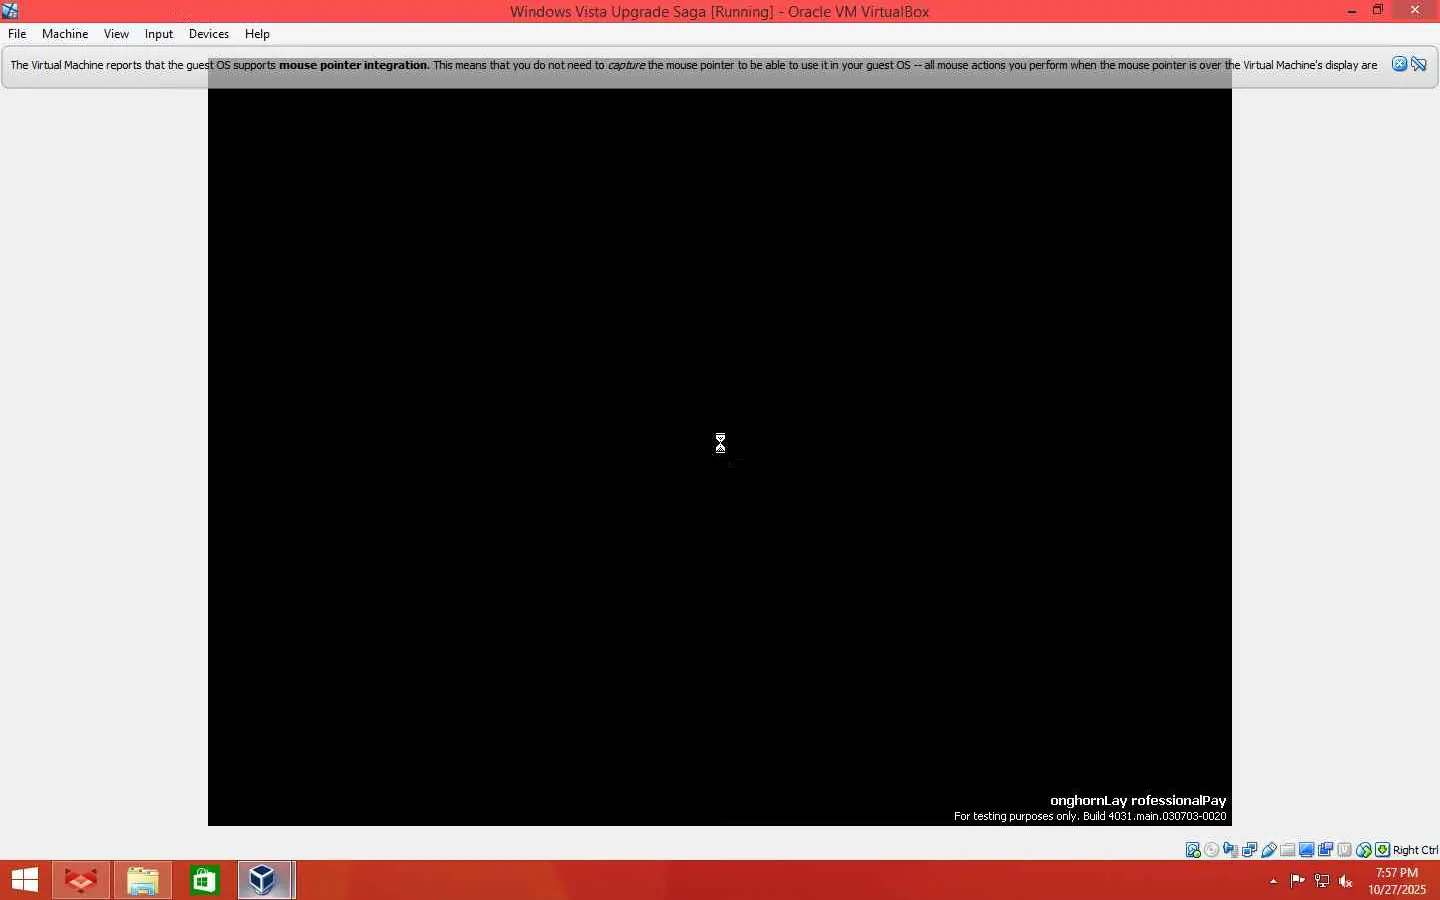Open the Windows Start button
Viewport: 1440px width, 900px height.
click(x=25, y=880)
